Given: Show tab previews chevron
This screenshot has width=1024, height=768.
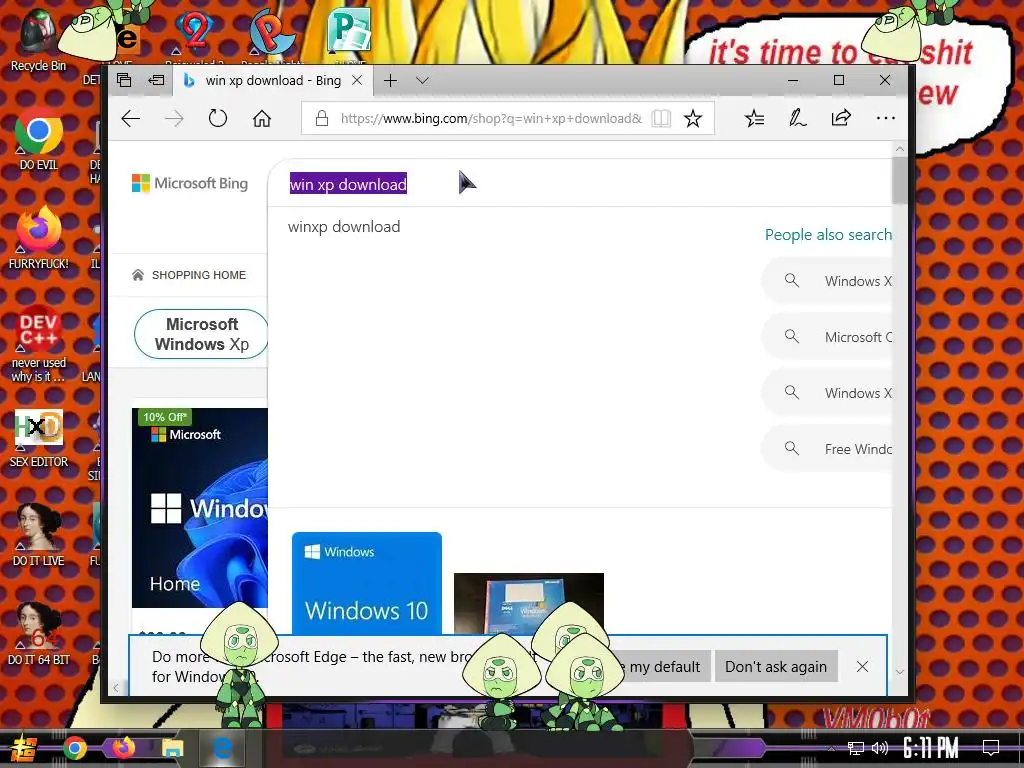Looking at the screenshot, I should 422,80.
